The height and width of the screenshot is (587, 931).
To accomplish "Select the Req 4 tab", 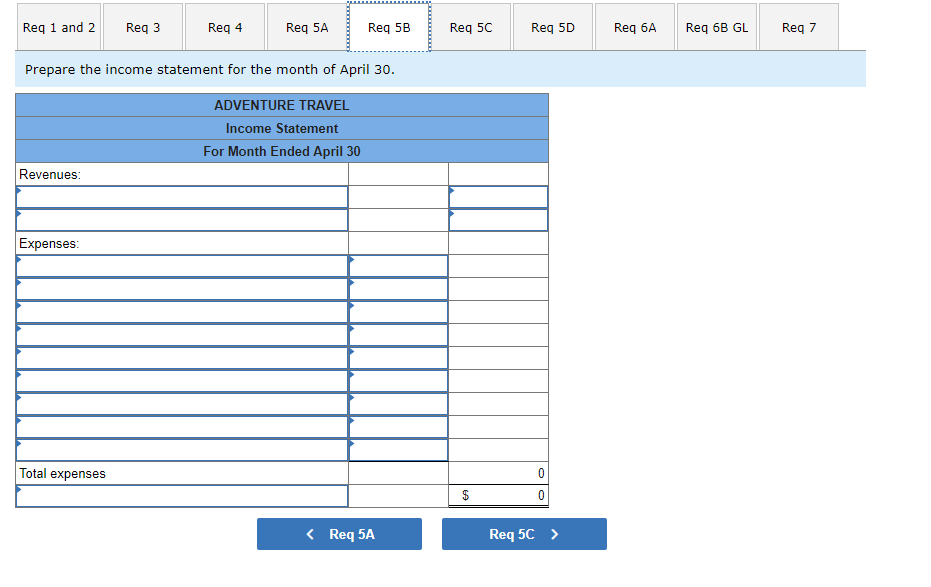I will [x=224, y=27].
